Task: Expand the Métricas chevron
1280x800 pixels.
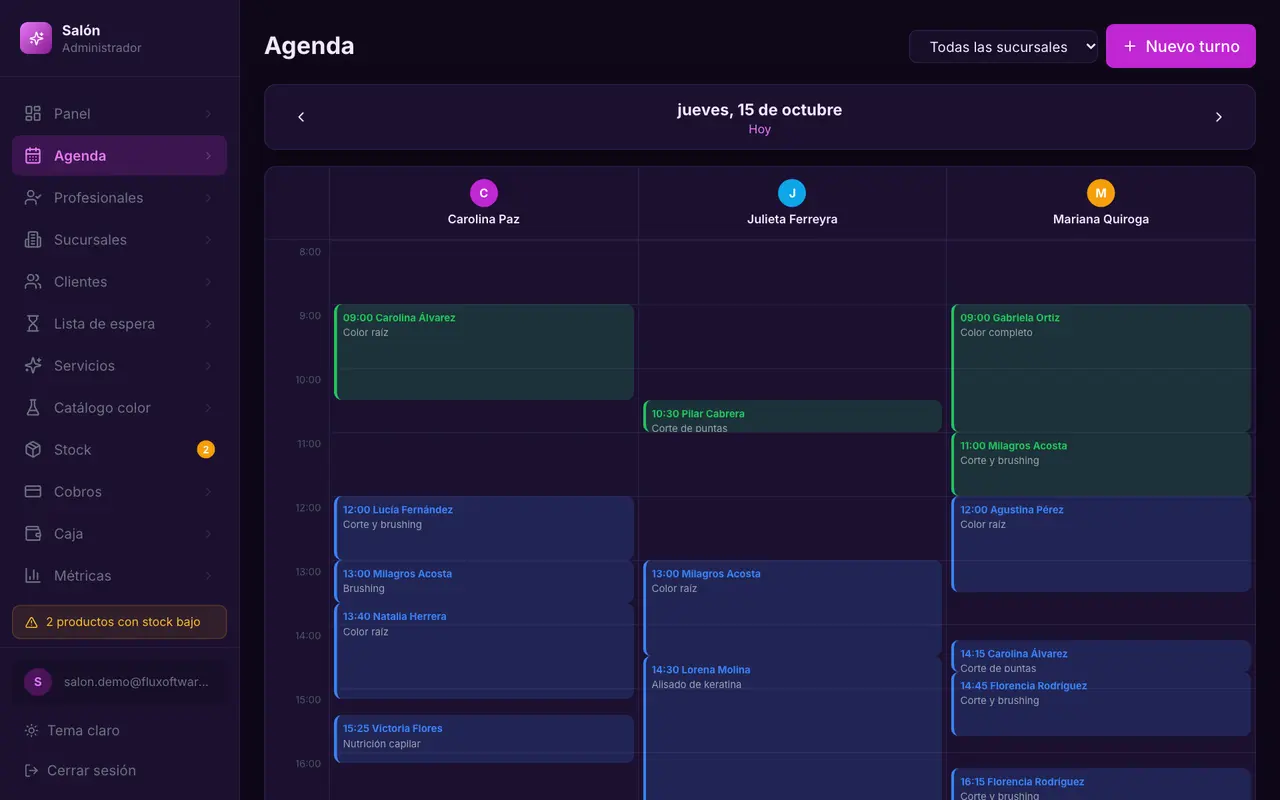Action: pos(208,576)
